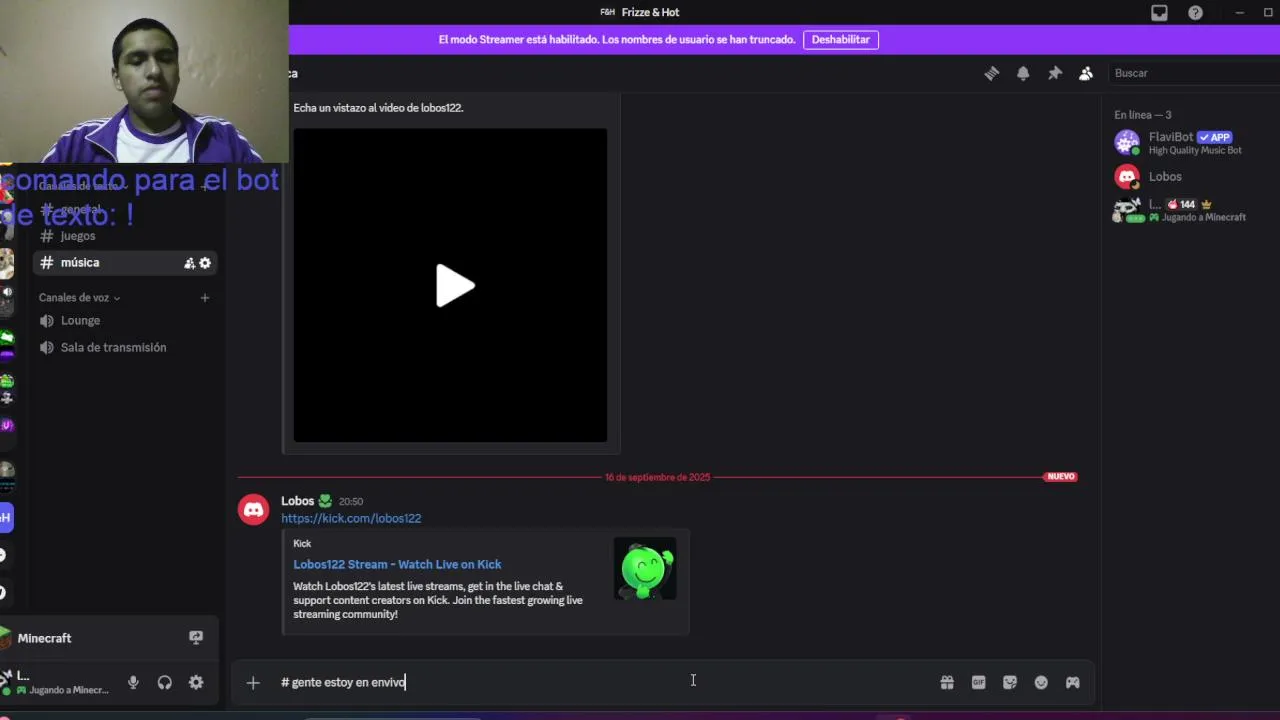Show pinned messages pin icon
This screenshot has height=720, width=1280.
[1054, 73]
